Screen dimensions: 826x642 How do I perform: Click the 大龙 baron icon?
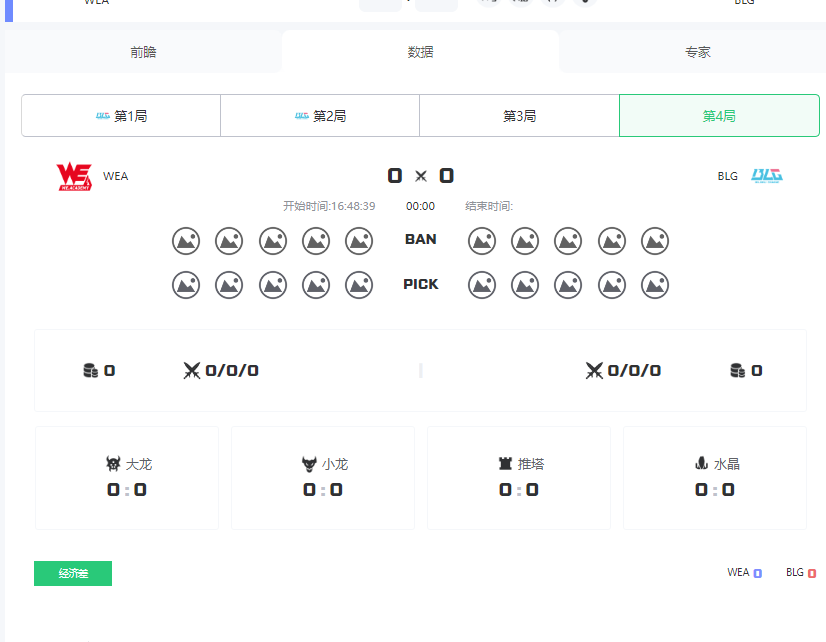click(113, 463)
